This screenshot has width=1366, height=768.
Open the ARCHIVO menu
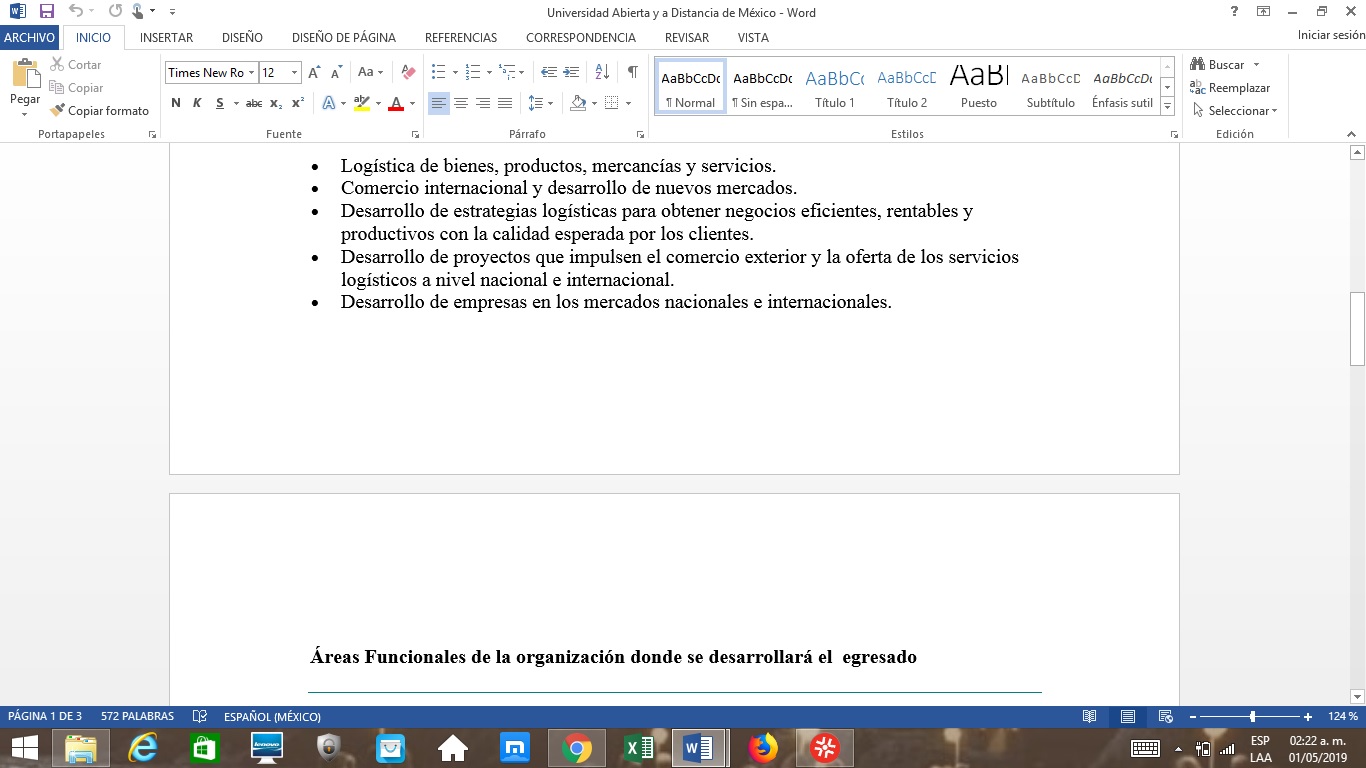click(x=30, y=37)
